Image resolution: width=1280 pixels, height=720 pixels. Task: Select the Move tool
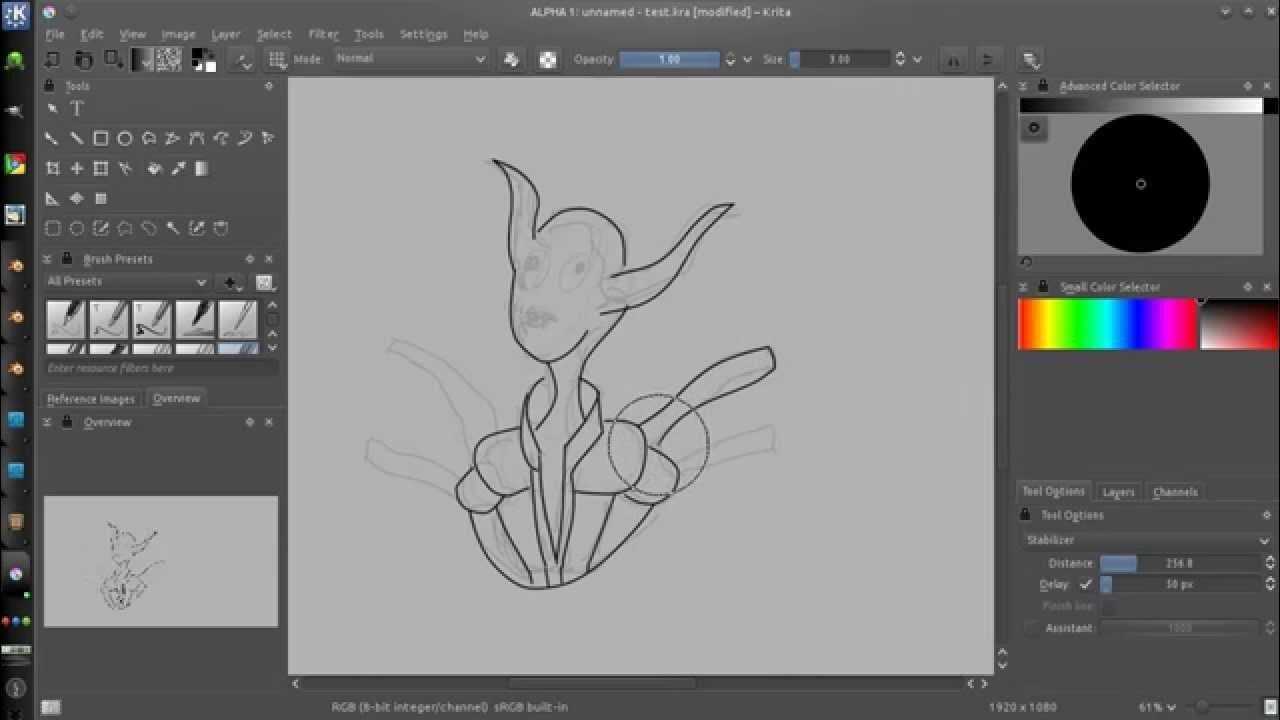(x=76, y=168)
